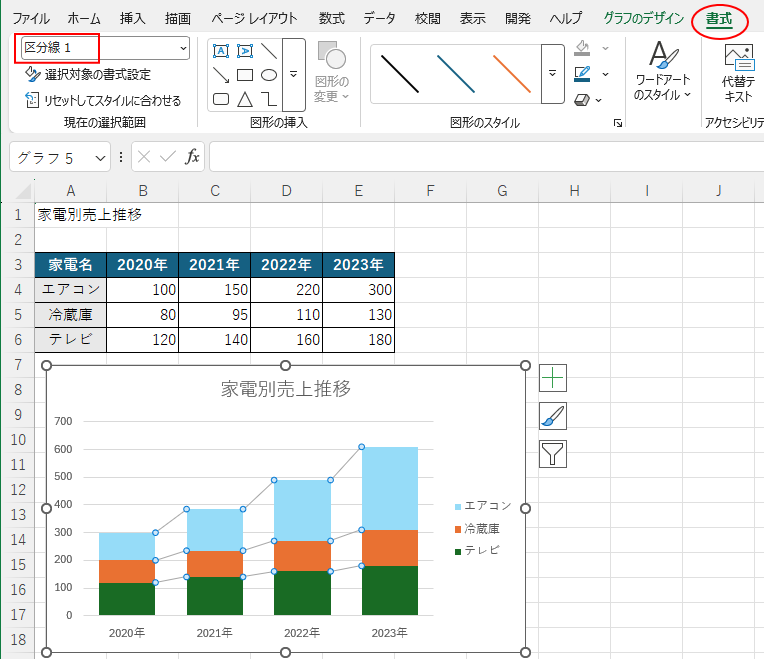
Task: Select the elbow connector shape
Action: (268, 99)
